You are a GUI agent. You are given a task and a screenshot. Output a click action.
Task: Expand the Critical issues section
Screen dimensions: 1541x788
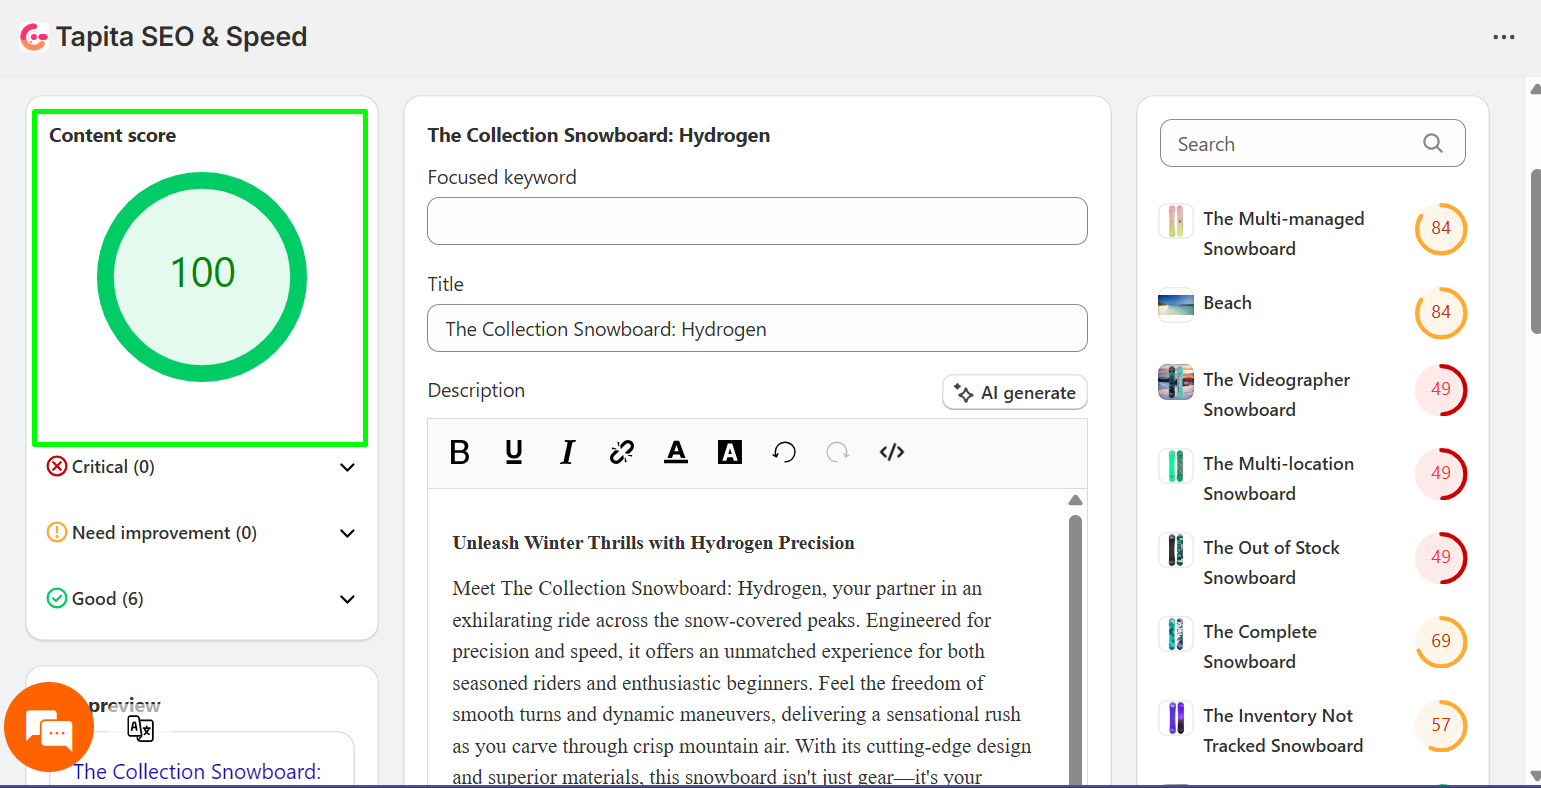coord(347,467)
